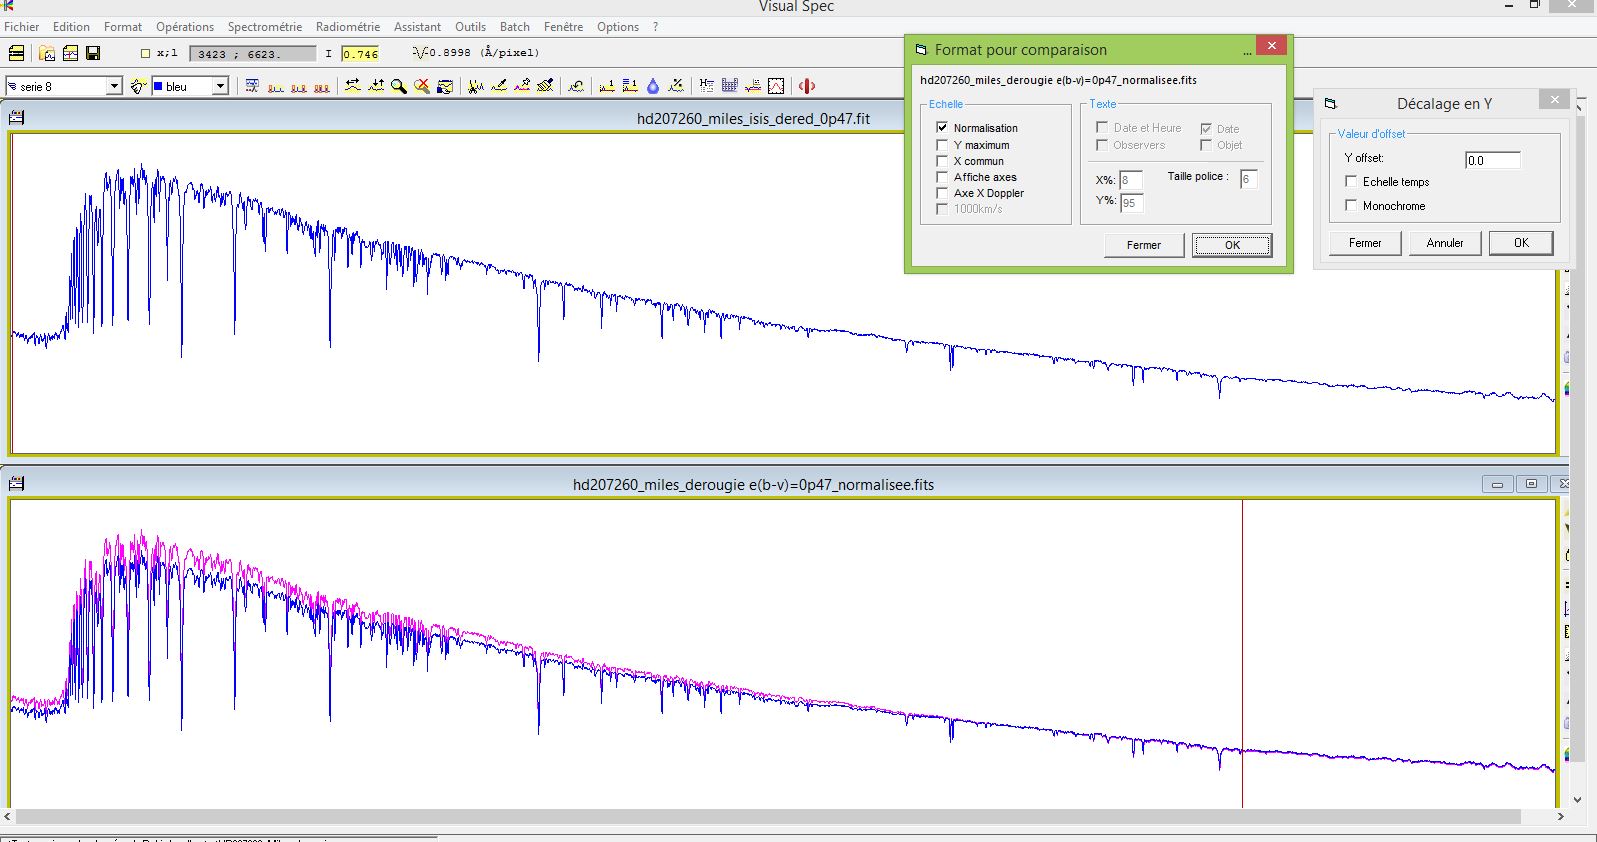Select the magnifying glass zoom tool
The height and width of the screenshot is (842, 1597).
(399, 86)
